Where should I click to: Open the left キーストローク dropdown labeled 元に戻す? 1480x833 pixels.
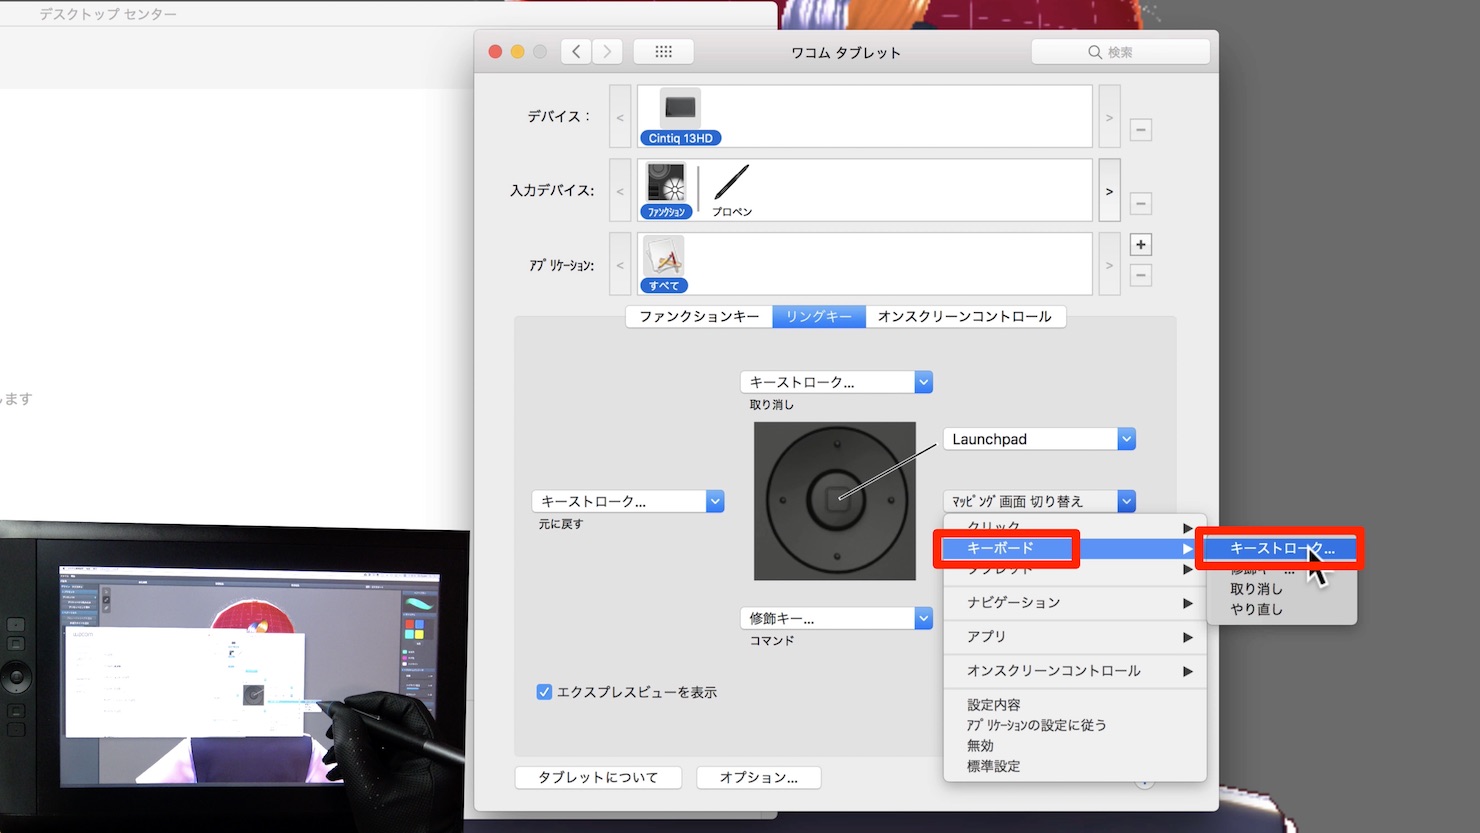[x=628, y=501]
